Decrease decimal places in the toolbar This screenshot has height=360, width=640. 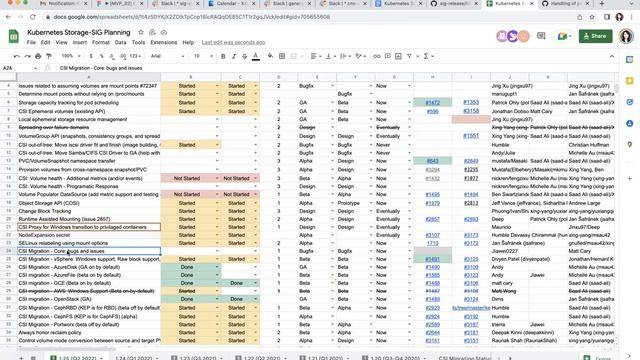[112, 56]
